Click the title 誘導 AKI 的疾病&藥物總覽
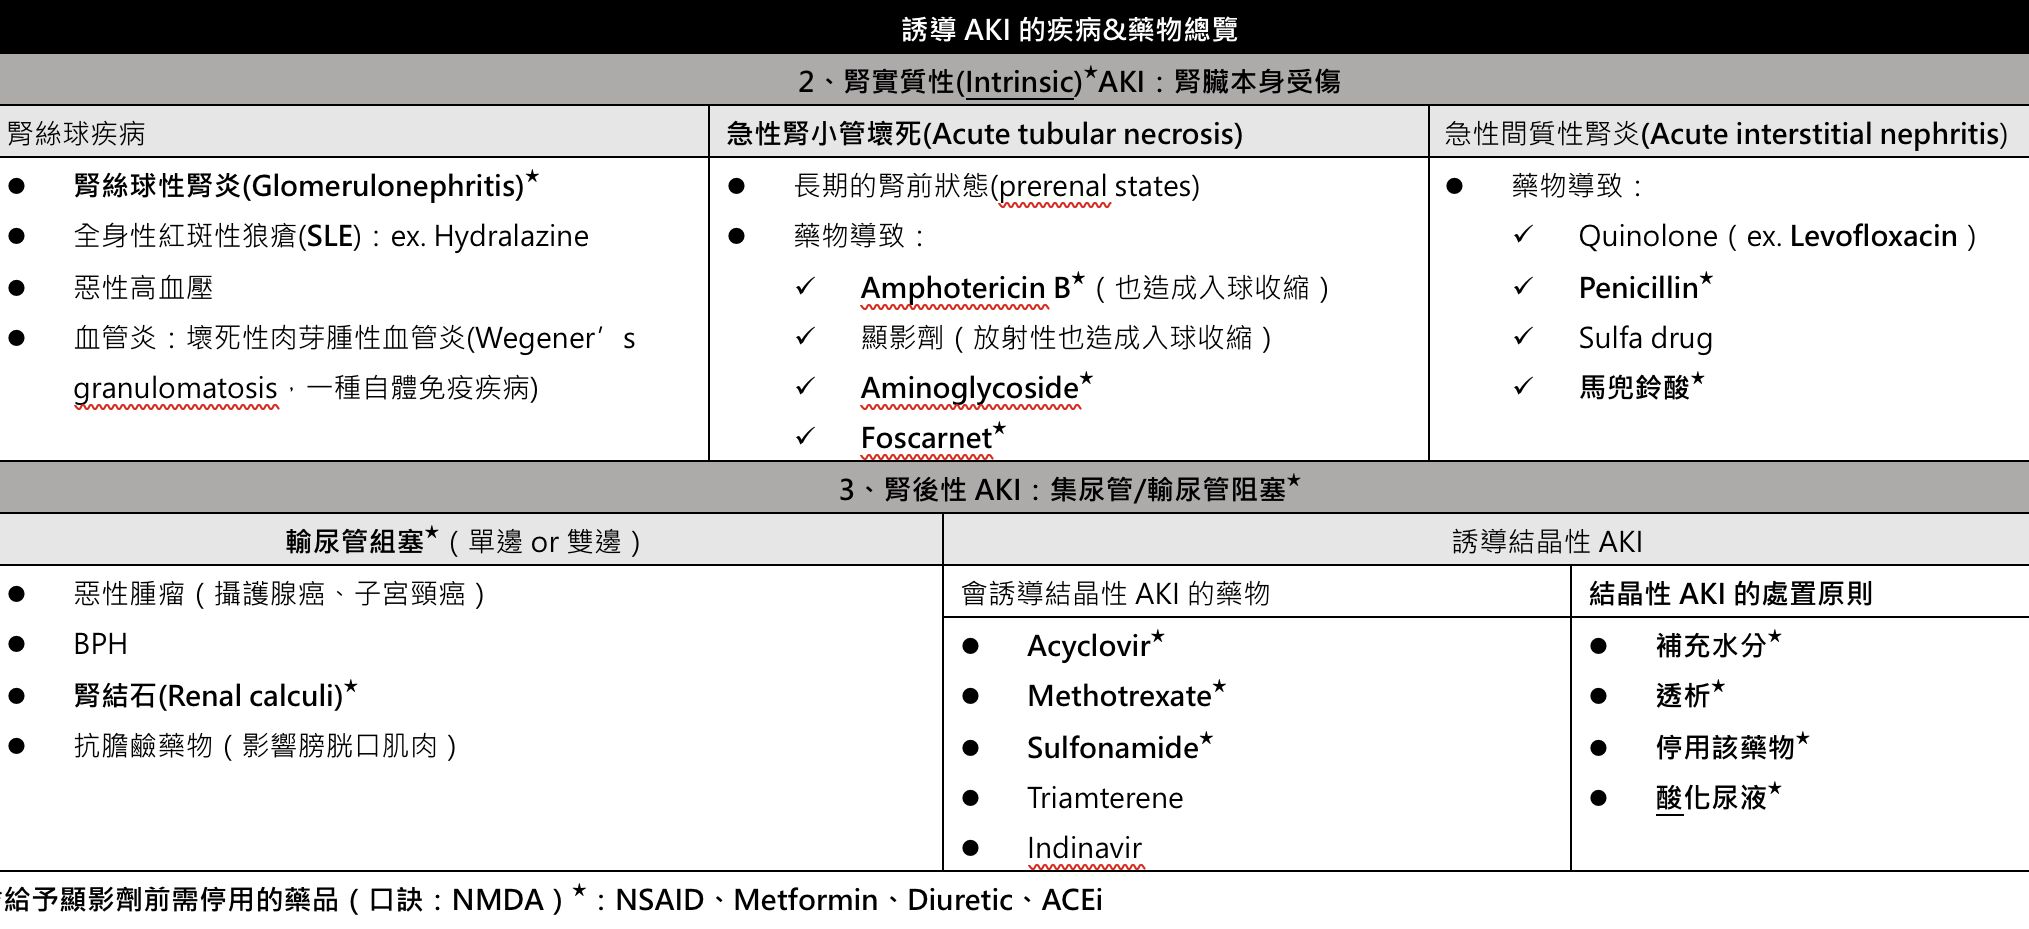Screen dimensions: 2029x929 1069,29
